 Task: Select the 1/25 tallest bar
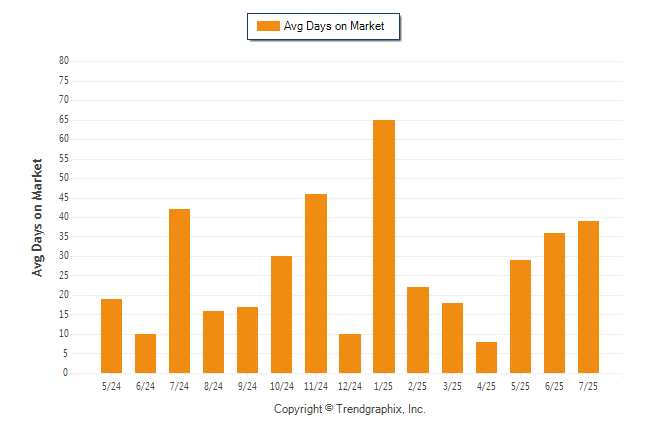tap(384, 246)
